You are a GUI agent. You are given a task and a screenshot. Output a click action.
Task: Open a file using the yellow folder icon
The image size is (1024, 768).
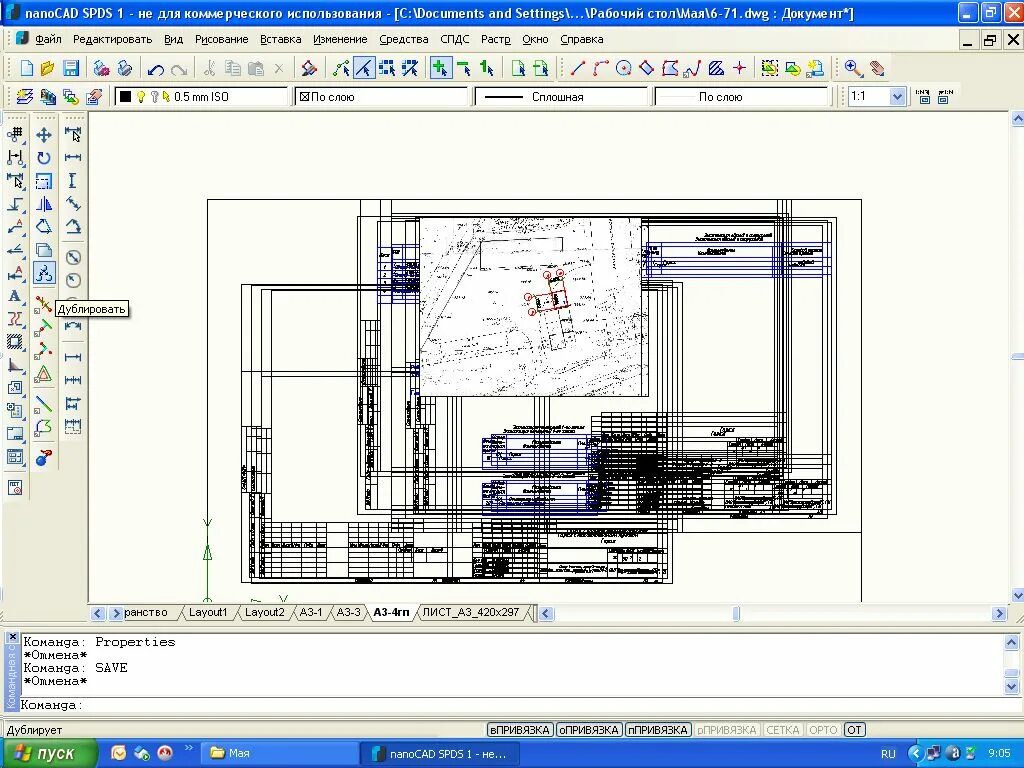point(48,68)
